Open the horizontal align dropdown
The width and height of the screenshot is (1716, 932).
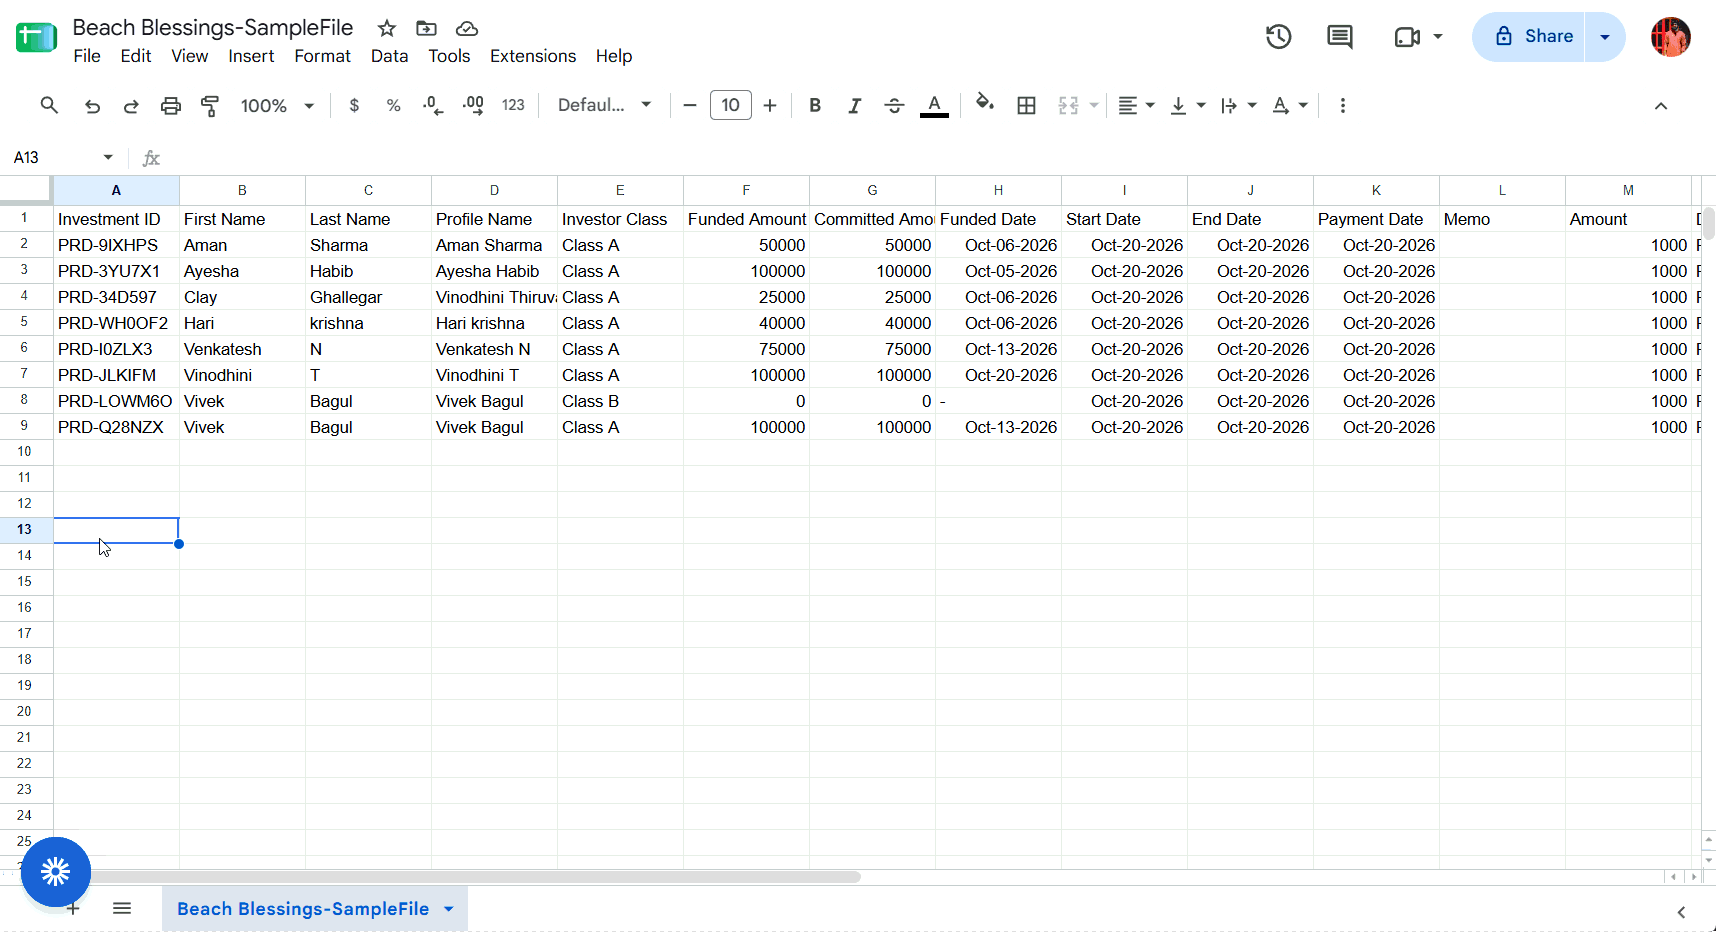(1136, 105)
